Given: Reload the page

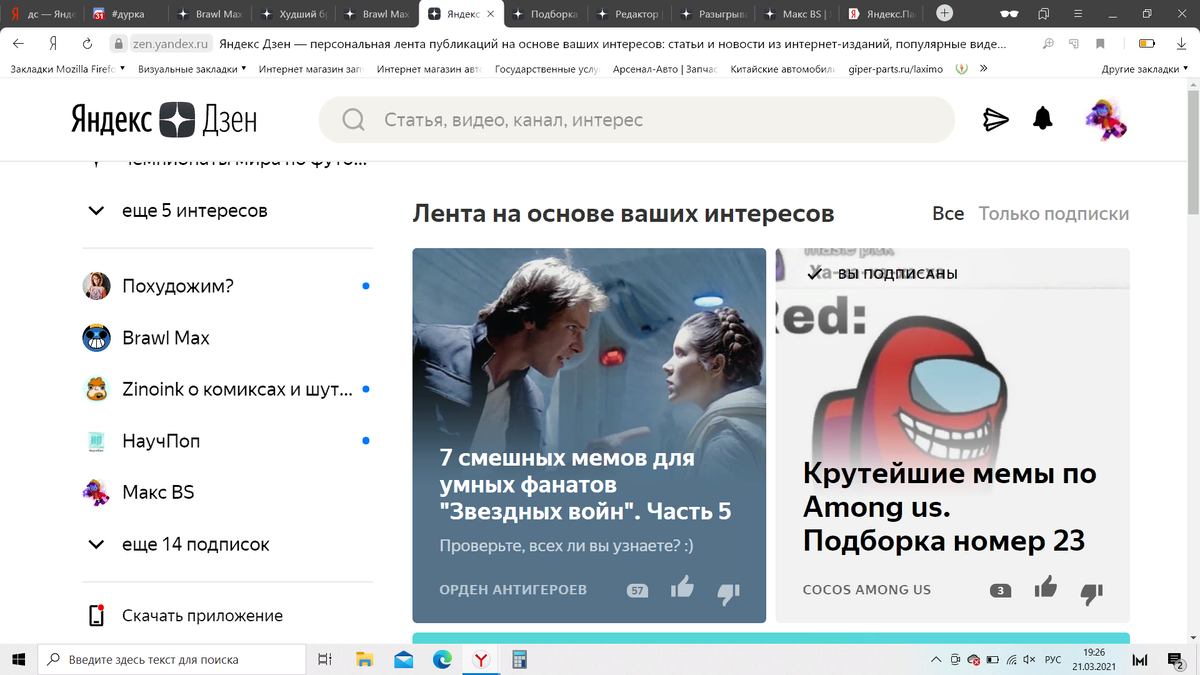Looking at the screenshot, I should click(x=87, y=44).
